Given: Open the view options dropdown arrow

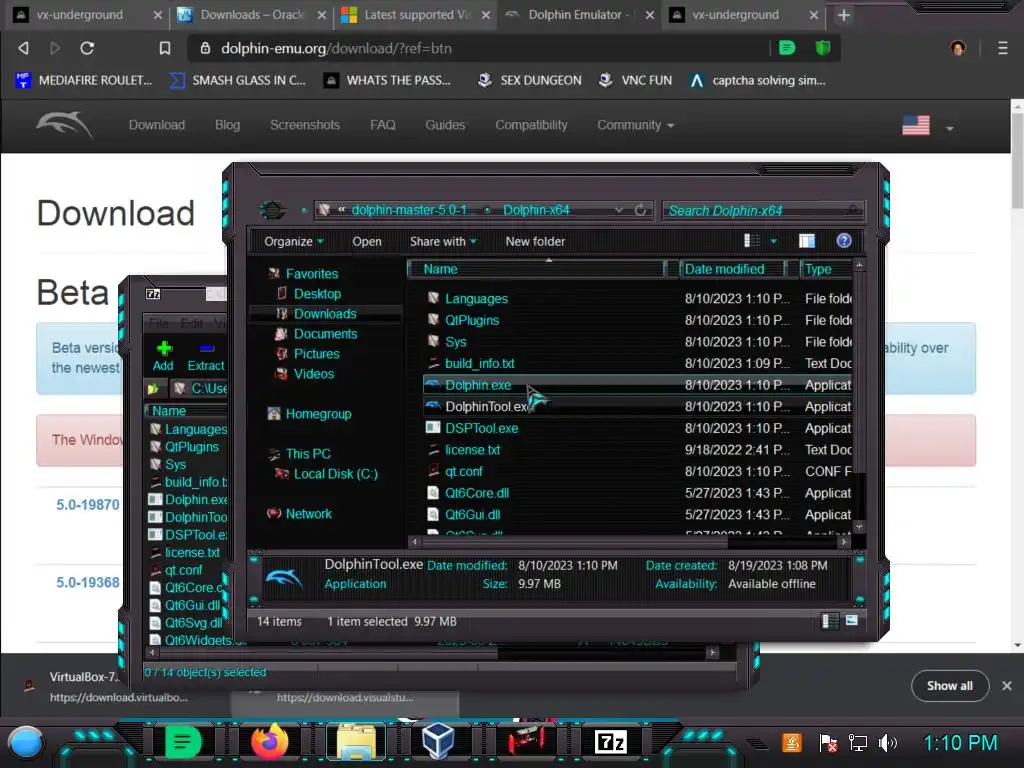Looking at the screenshot, I should 774,242.
